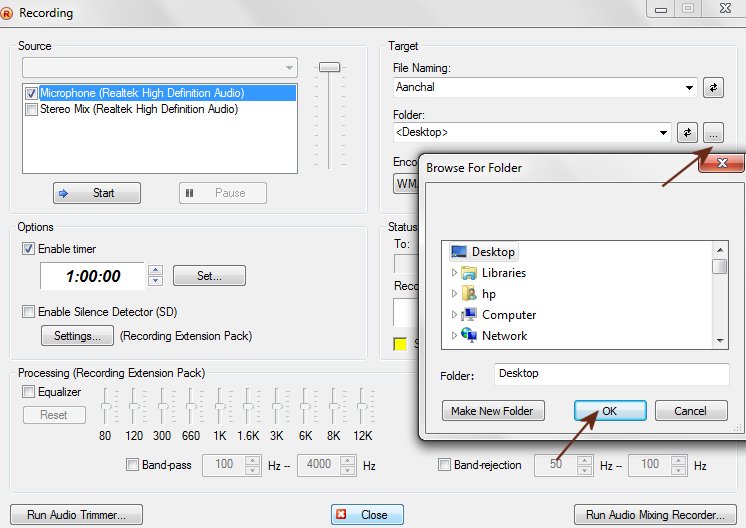
Task: Click the hp user folder icon
Action: (x=469, y=293)
